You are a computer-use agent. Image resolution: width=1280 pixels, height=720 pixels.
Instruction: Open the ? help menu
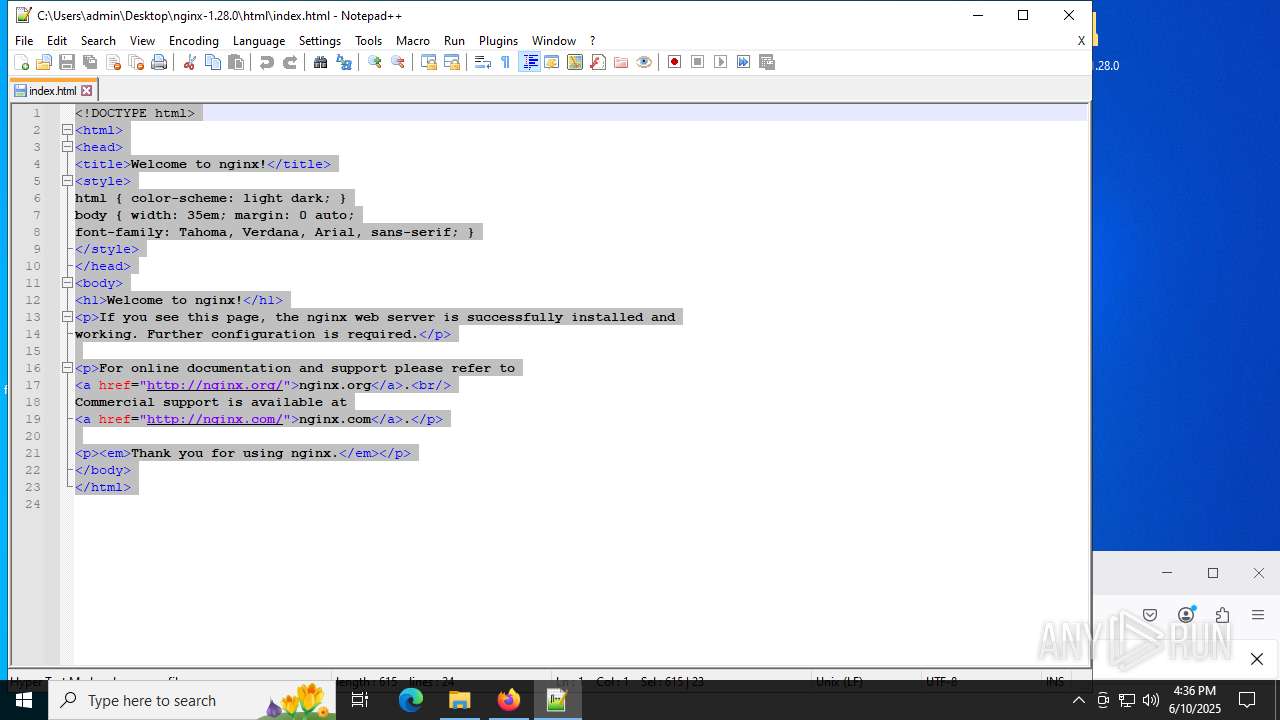coord(592,41)
